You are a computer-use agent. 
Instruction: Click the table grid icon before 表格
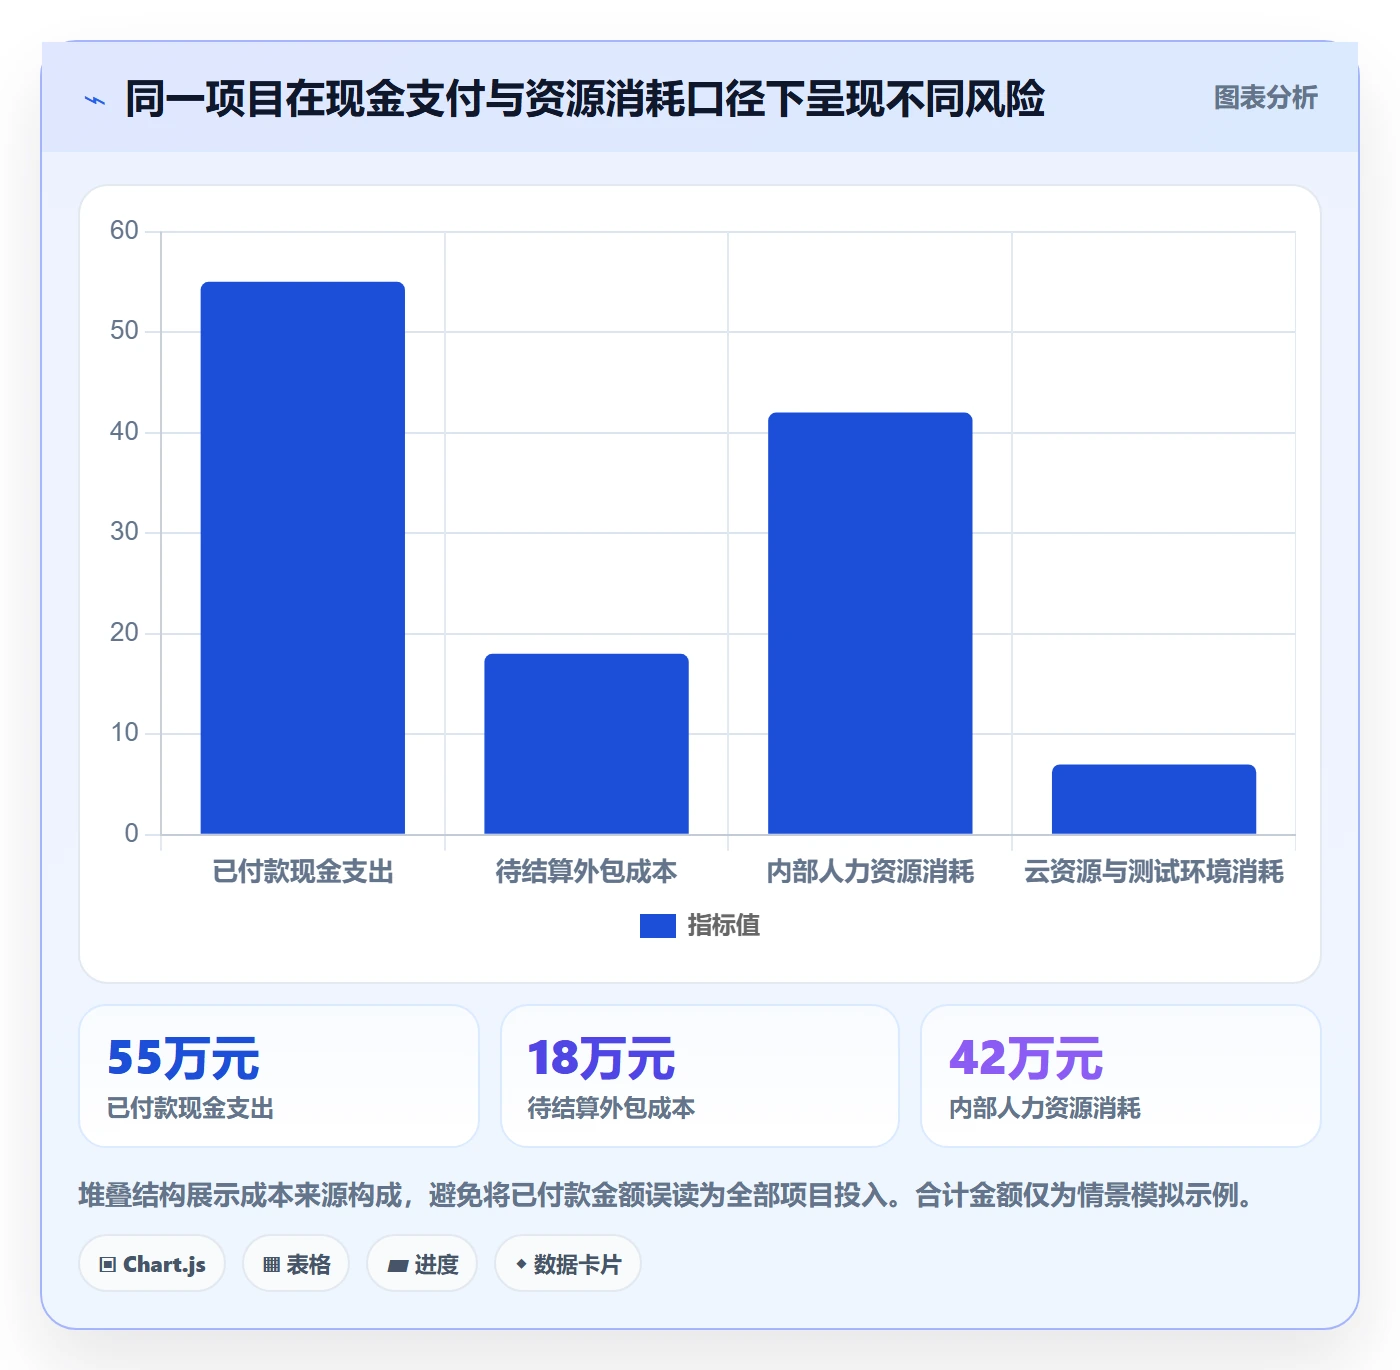(x=272, y=1265)
